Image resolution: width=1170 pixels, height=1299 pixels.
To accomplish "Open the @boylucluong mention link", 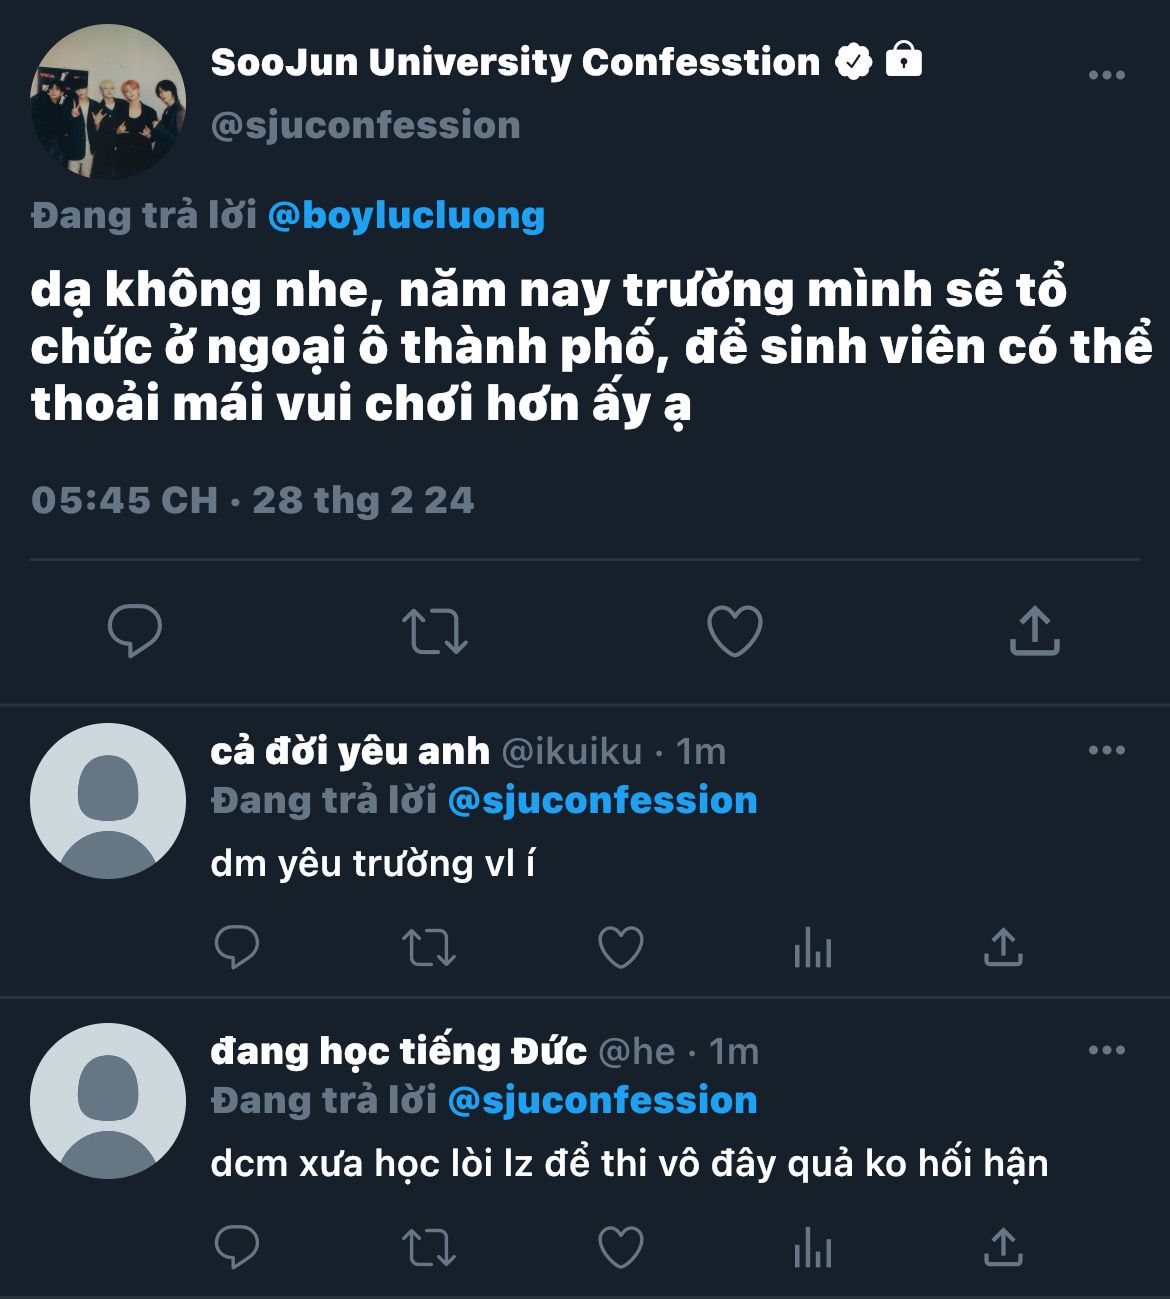I will click(406, 215).
